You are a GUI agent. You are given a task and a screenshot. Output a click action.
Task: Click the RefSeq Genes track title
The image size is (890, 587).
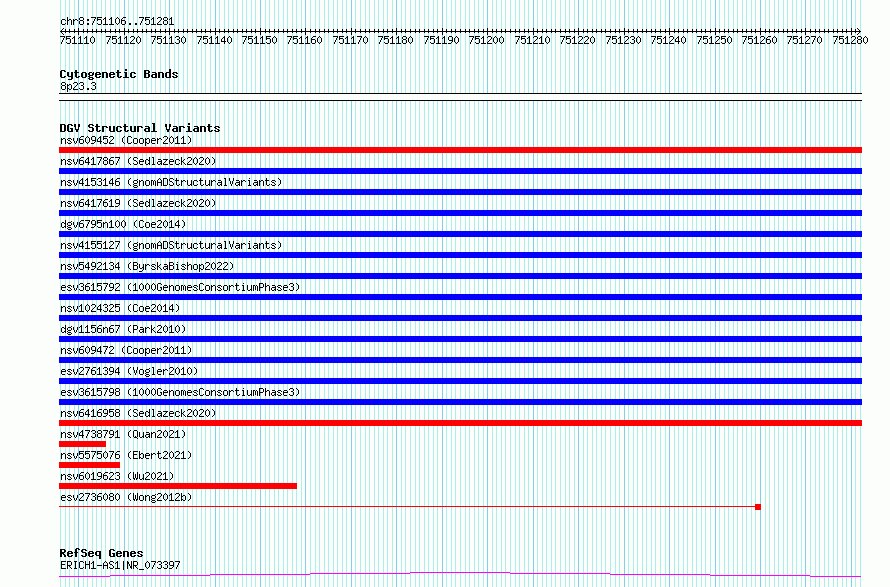(101, 553)
